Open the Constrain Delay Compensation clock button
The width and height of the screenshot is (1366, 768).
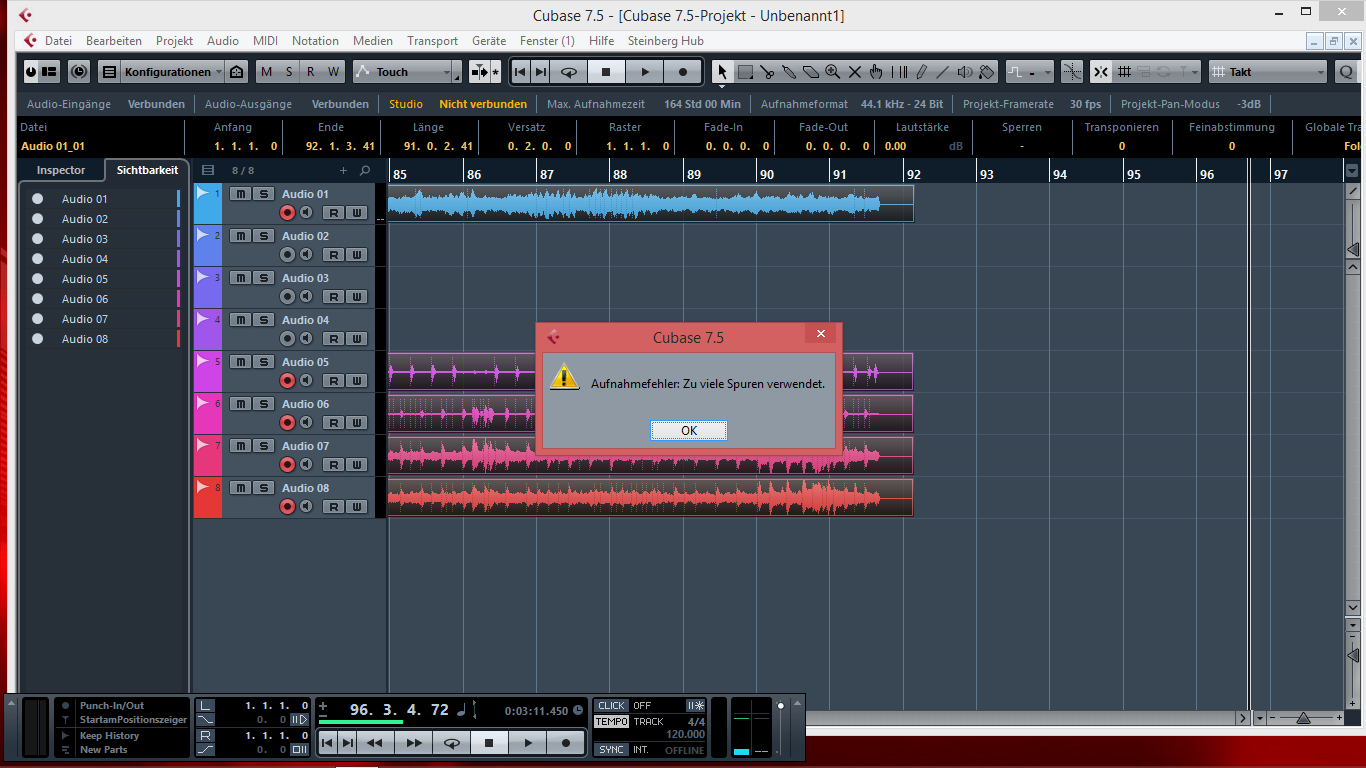click(79, 72)
